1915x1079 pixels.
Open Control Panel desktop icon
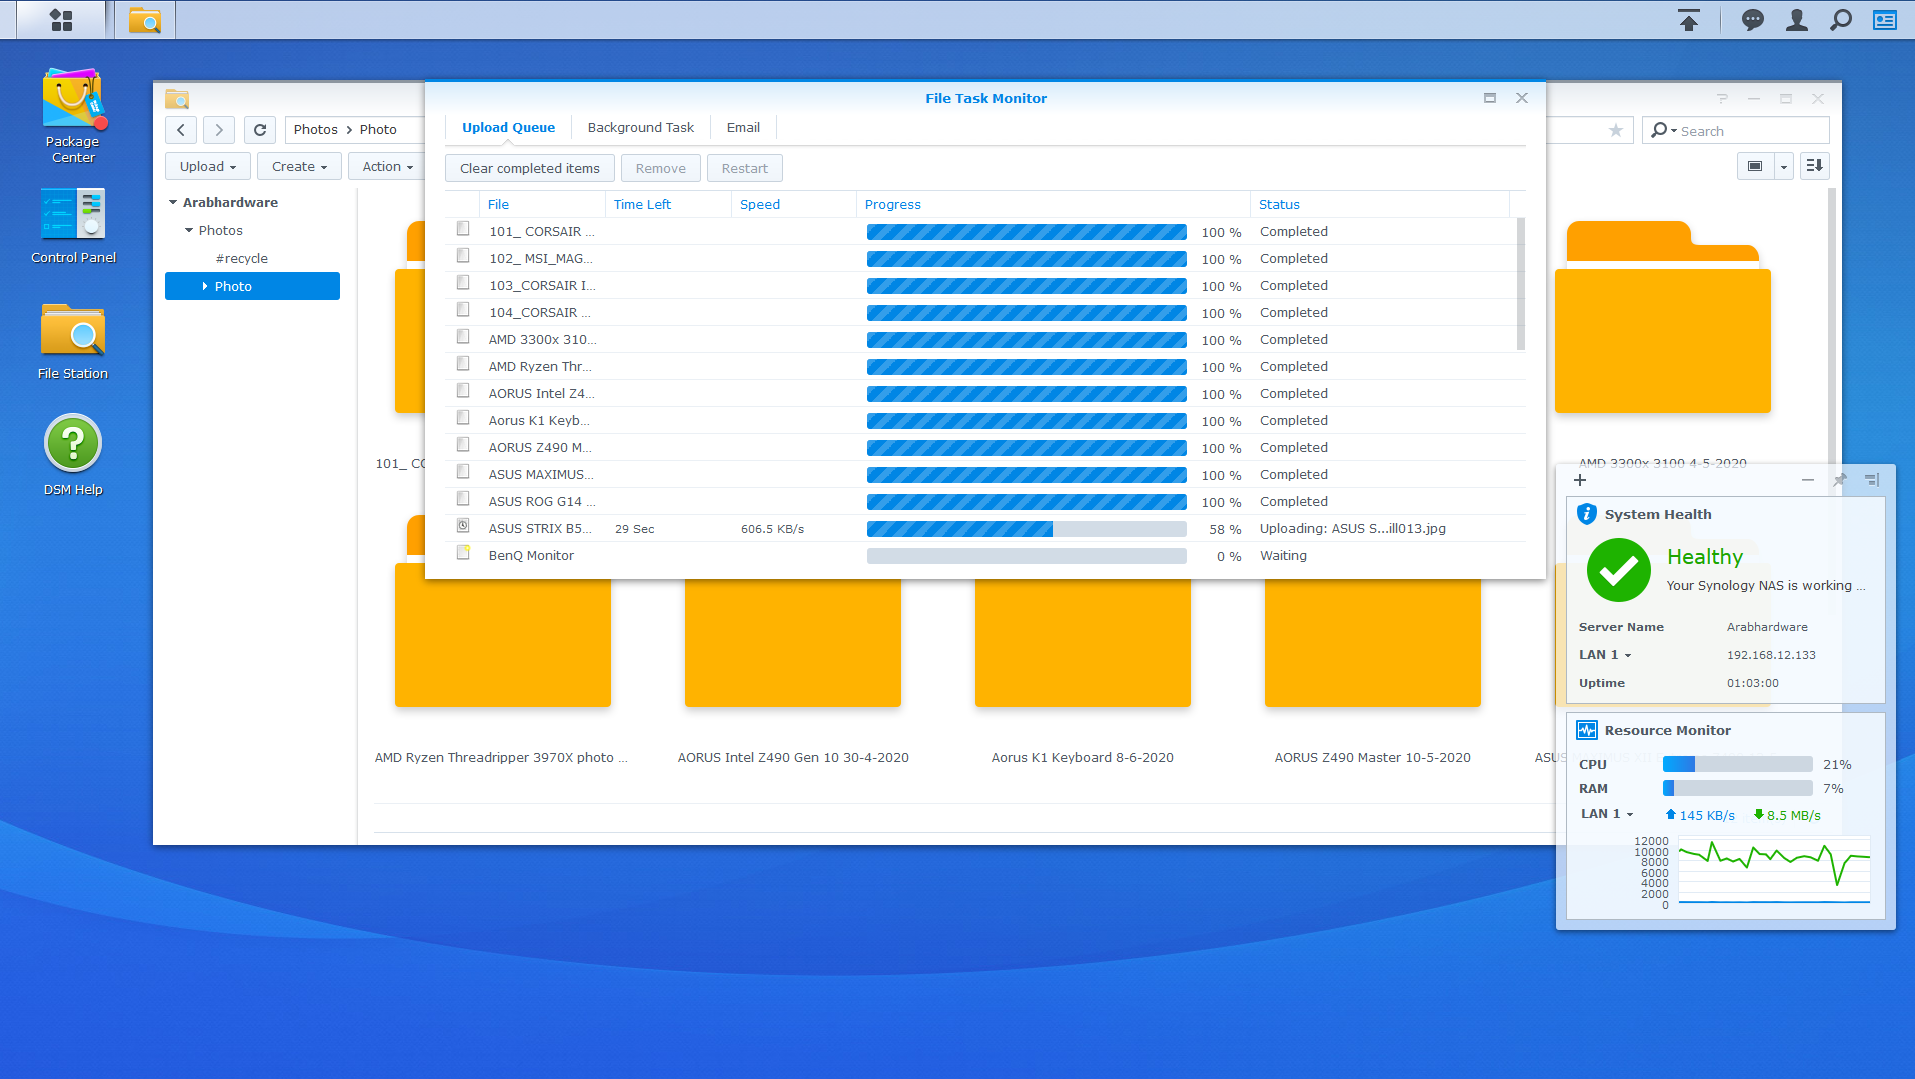point(73,226)
